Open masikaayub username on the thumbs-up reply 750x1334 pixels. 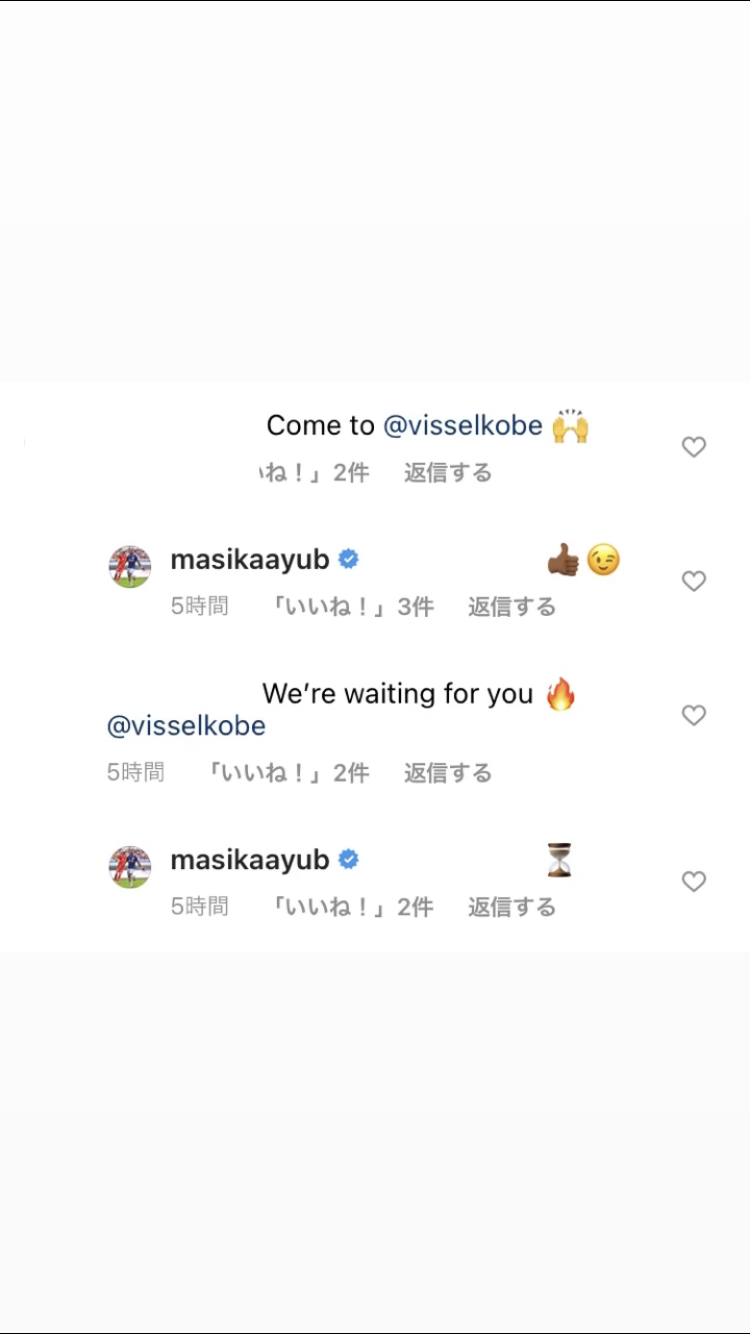click(250, 560)
